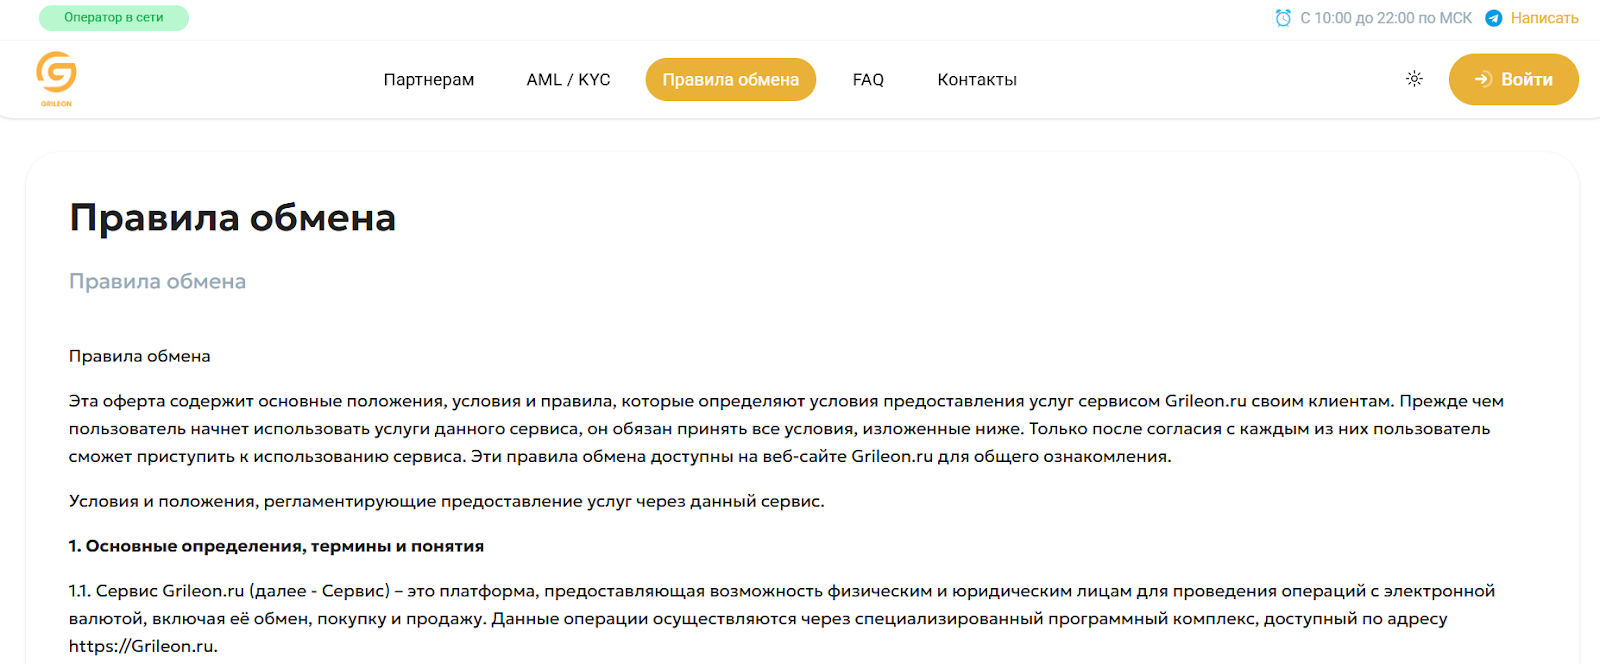Click the large bold Правила обмена heading
1600x664 pixels.
pyautogui.click(x=232, y=218)
